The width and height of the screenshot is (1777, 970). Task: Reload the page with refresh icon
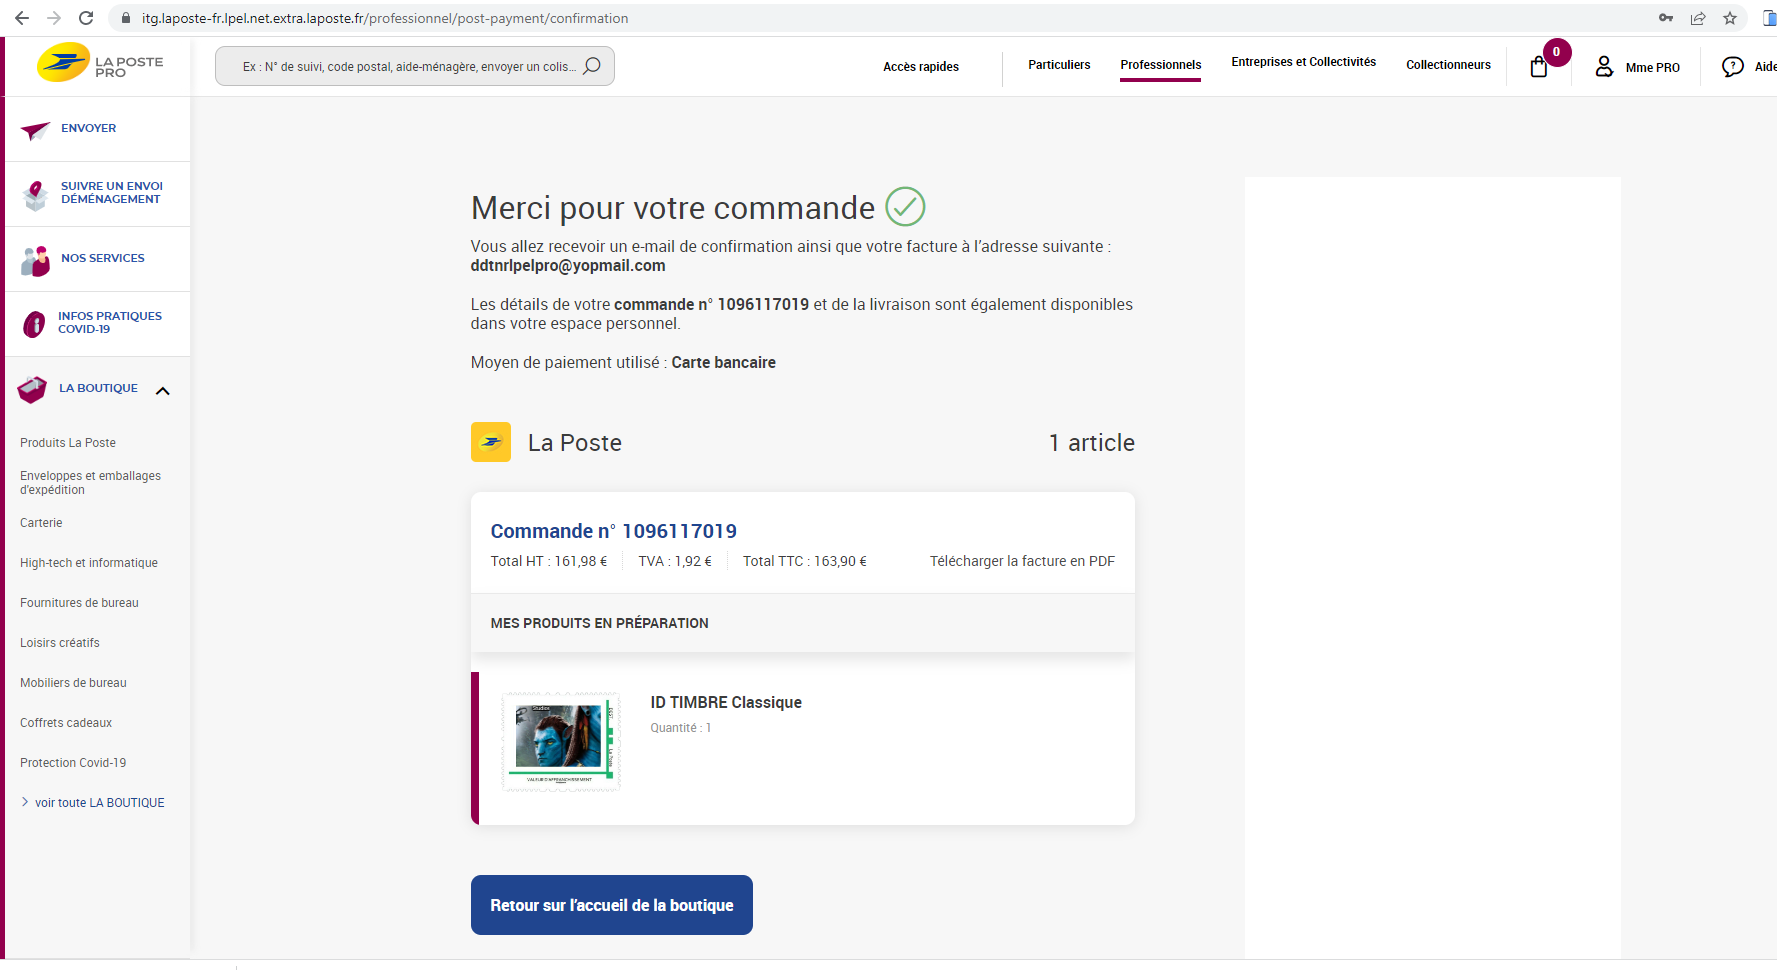tap(86, 18)
